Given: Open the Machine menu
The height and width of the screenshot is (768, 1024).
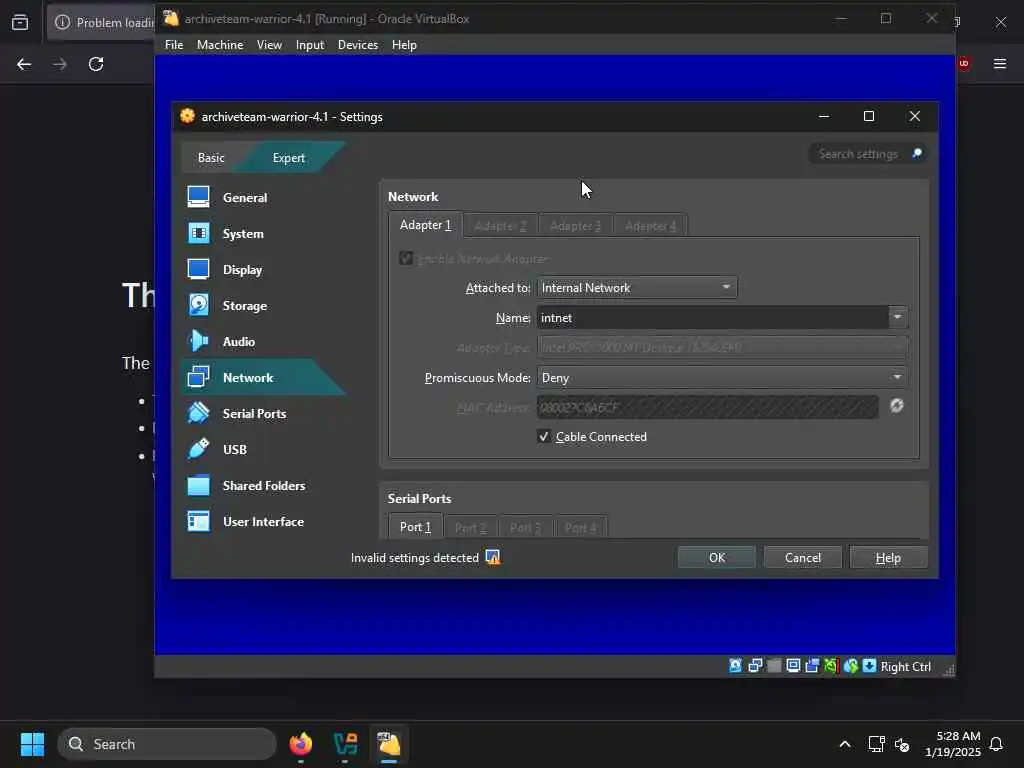Looking at the screenshot, I should click(x=220, y=44).
